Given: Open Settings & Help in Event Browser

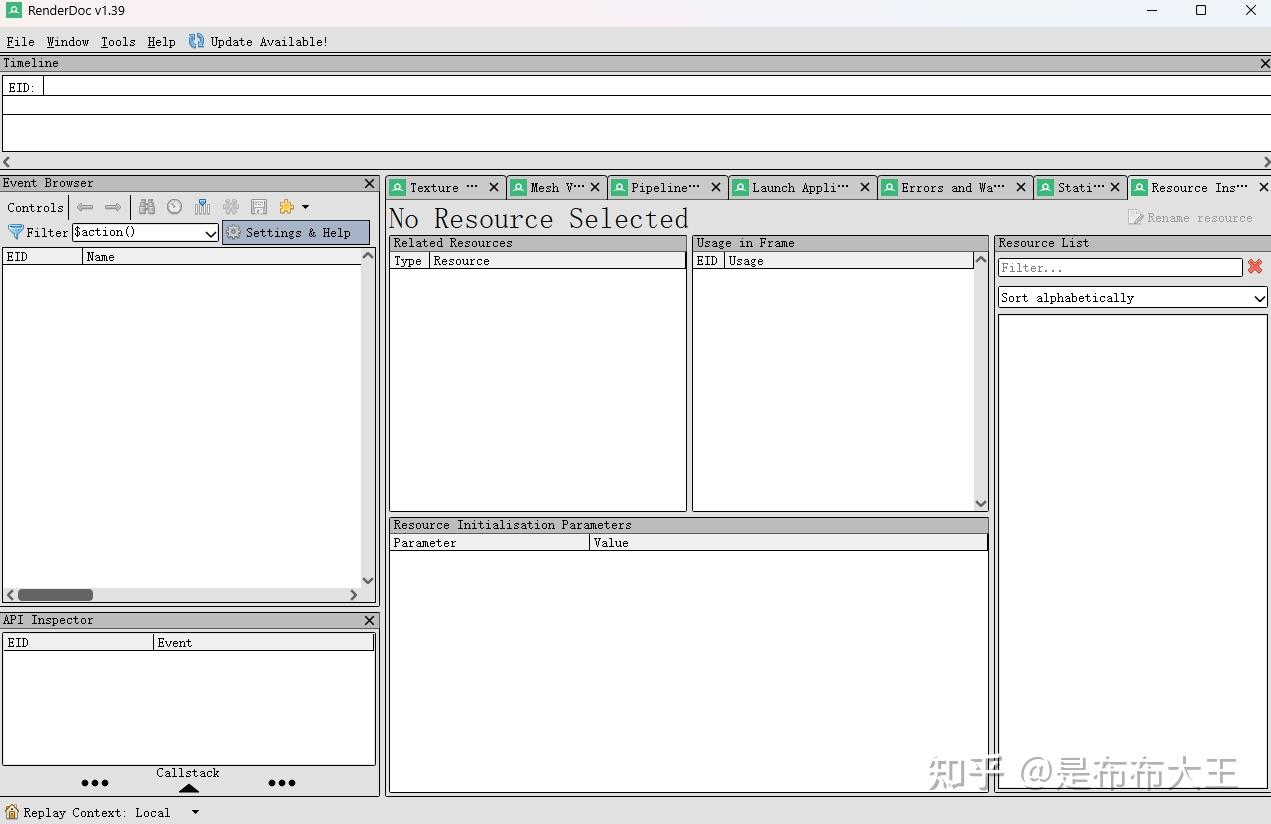Looking at the screenshot, I should [x=296, y=232].
